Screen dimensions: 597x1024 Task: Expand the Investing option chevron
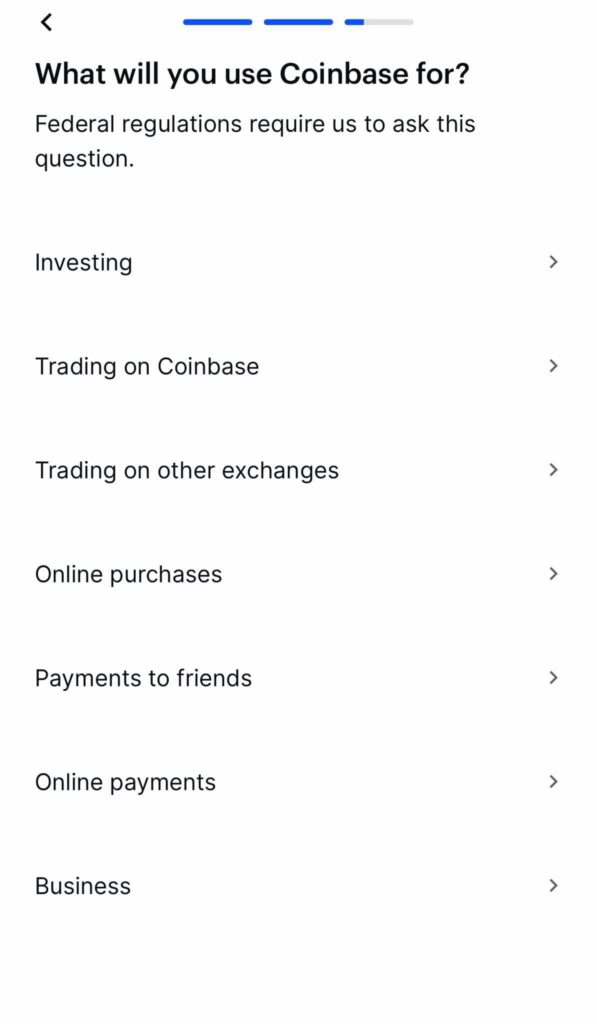553,262
